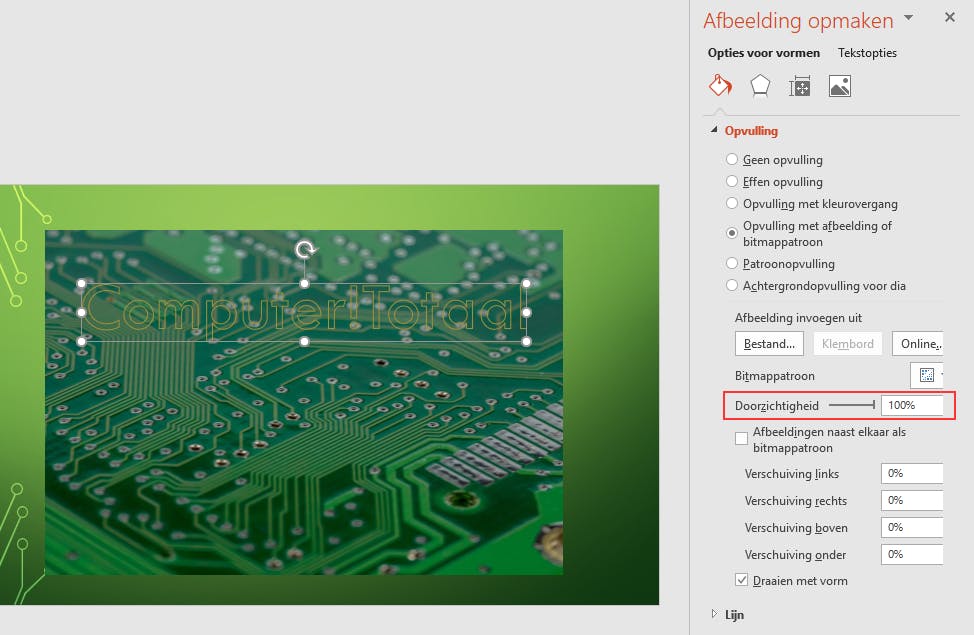
Task: Open the Afbeelding opmaken pane options arrow
Action: click(909, 18)
